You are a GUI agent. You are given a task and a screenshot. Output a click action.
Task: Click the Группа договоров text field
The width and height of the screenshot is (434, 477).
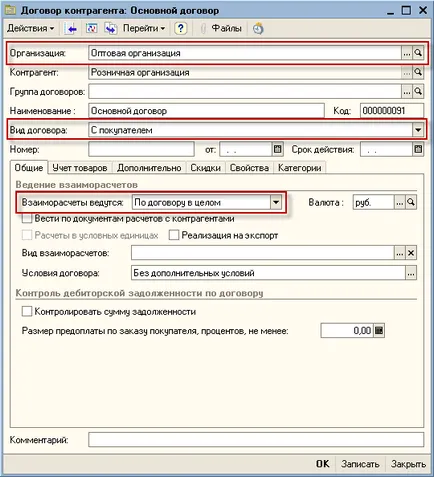[245, 92]
